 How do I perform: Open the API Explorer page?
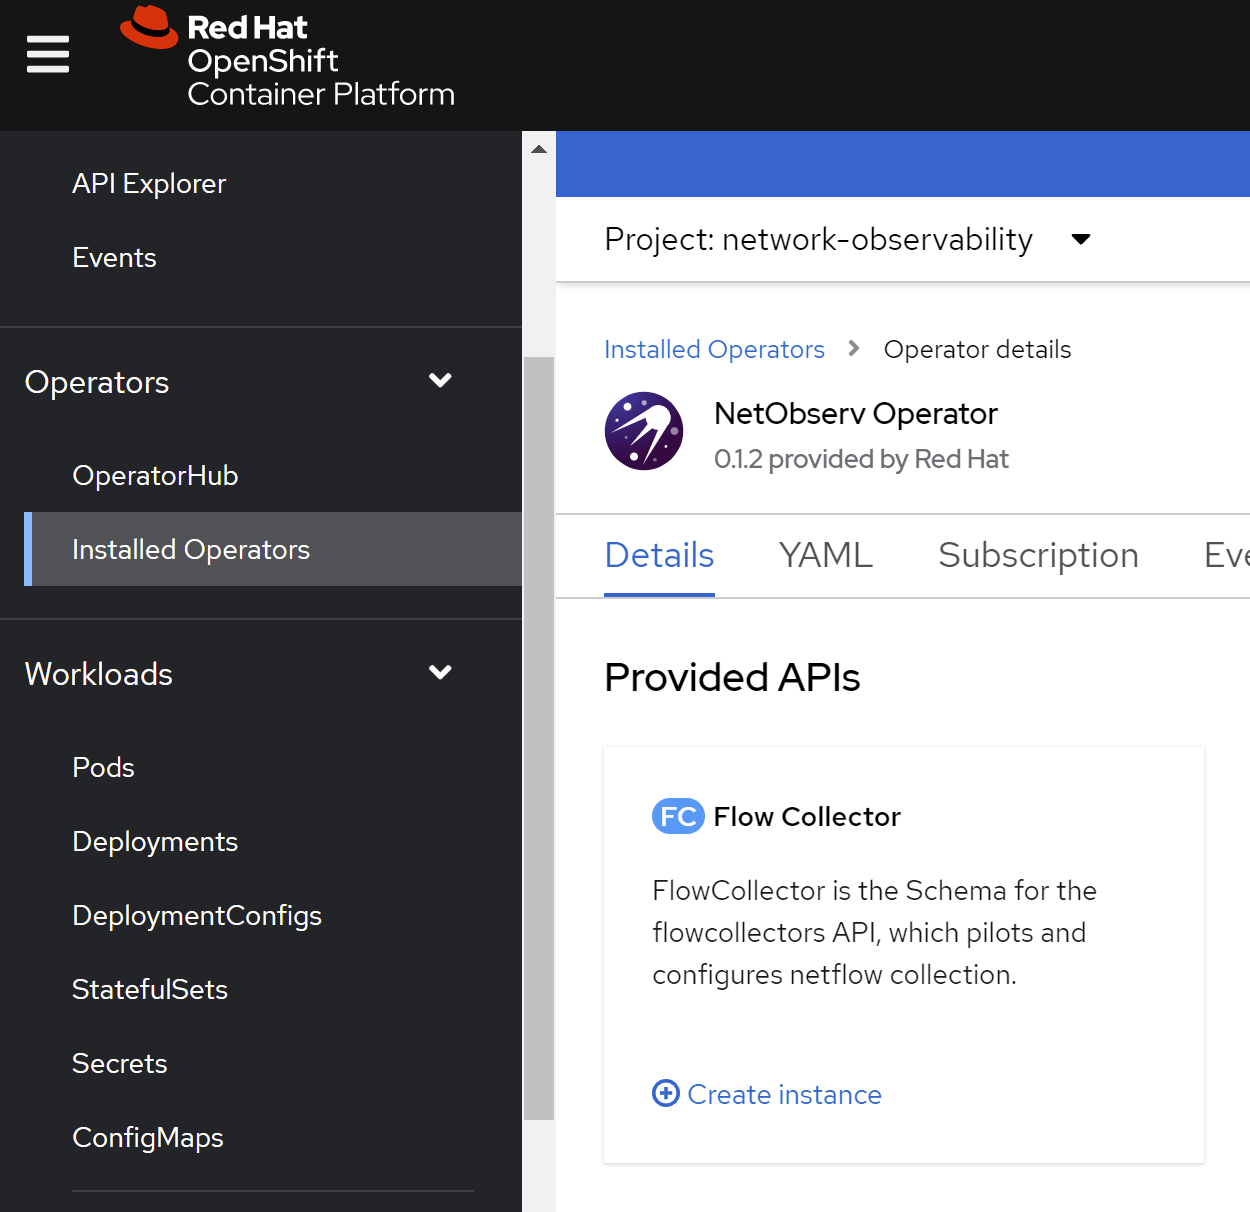149,184
